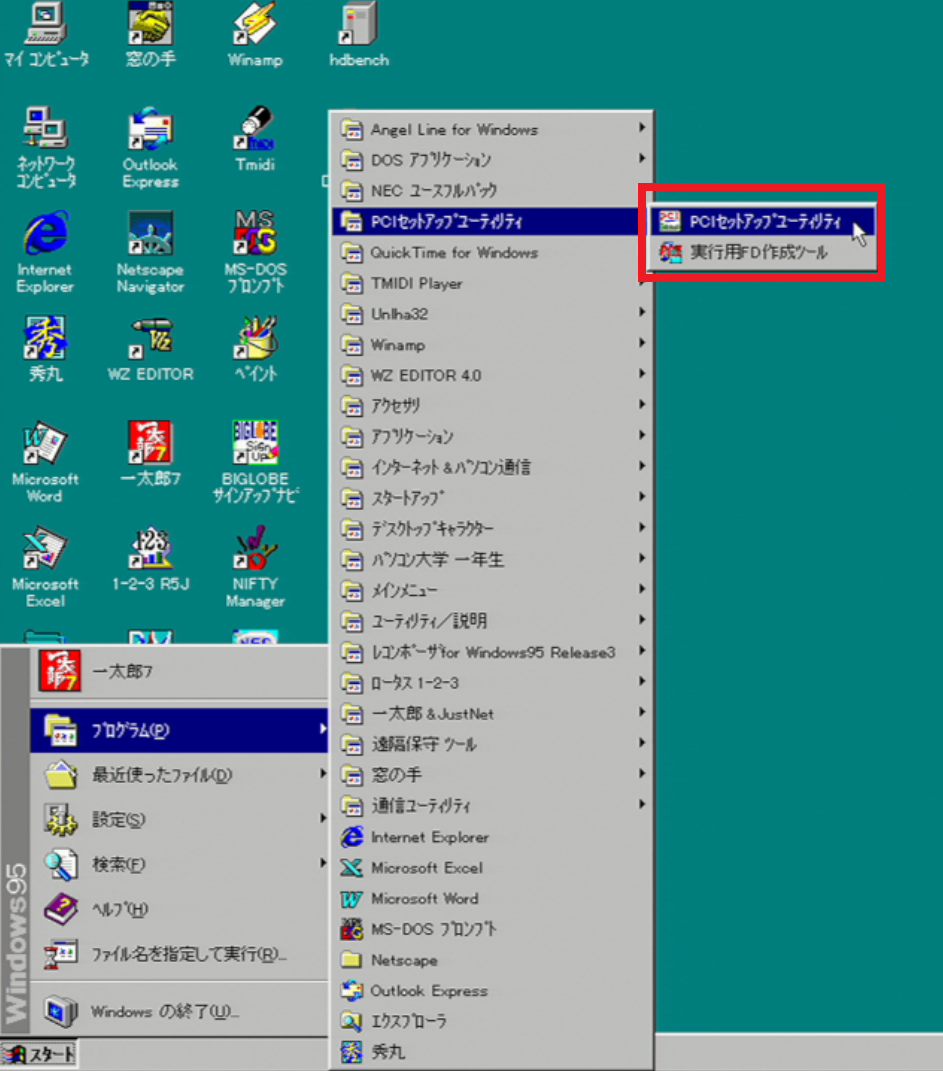Expand the ロータス 1-2-3 program group
943x1071 pixels.
click(492, 683)
